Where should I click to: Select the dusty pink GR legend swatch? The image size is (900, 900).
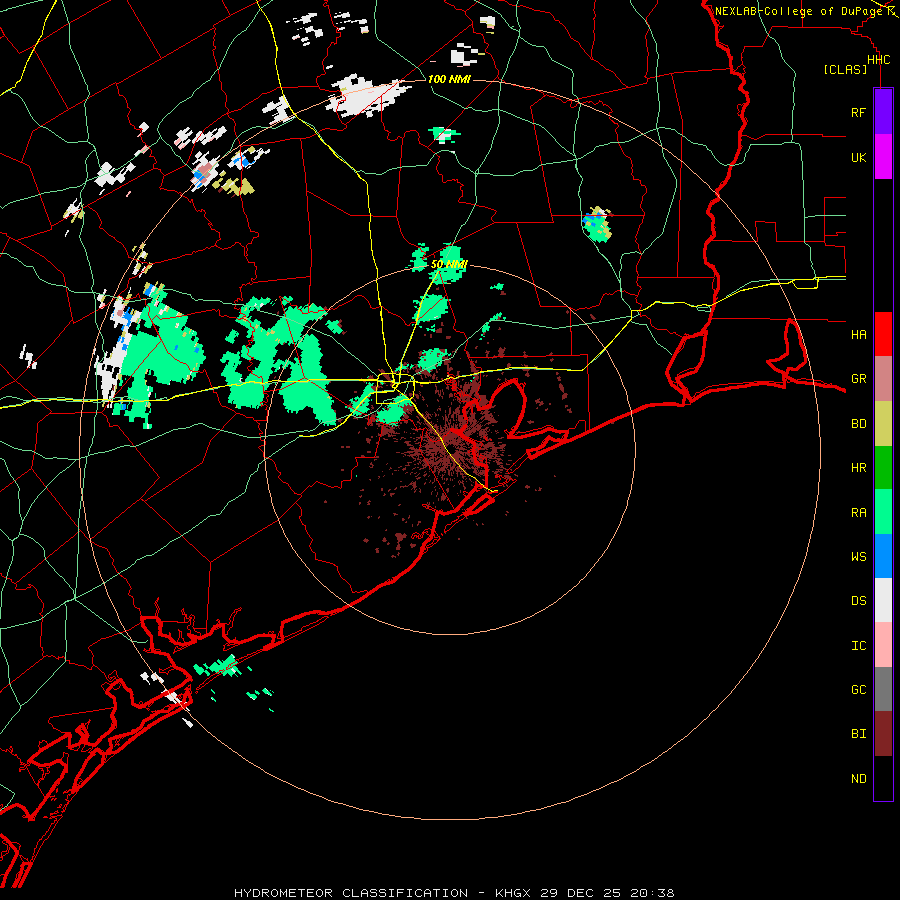click(x=883, y=379)
